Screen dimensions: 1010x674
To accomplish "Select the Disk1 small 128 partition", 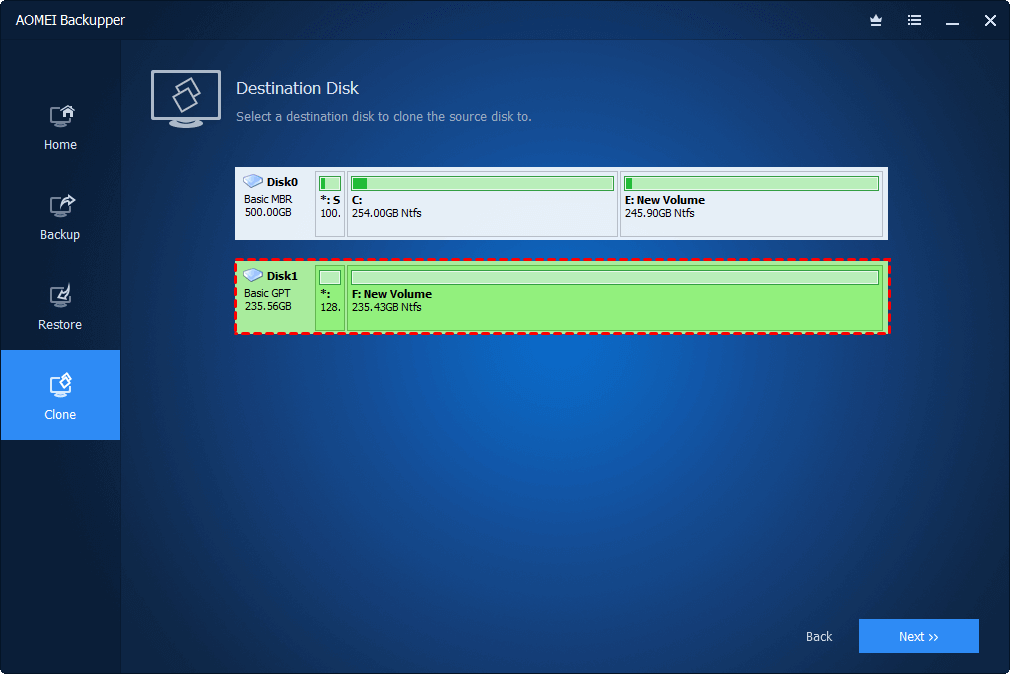I will click(x=330, y=298).
